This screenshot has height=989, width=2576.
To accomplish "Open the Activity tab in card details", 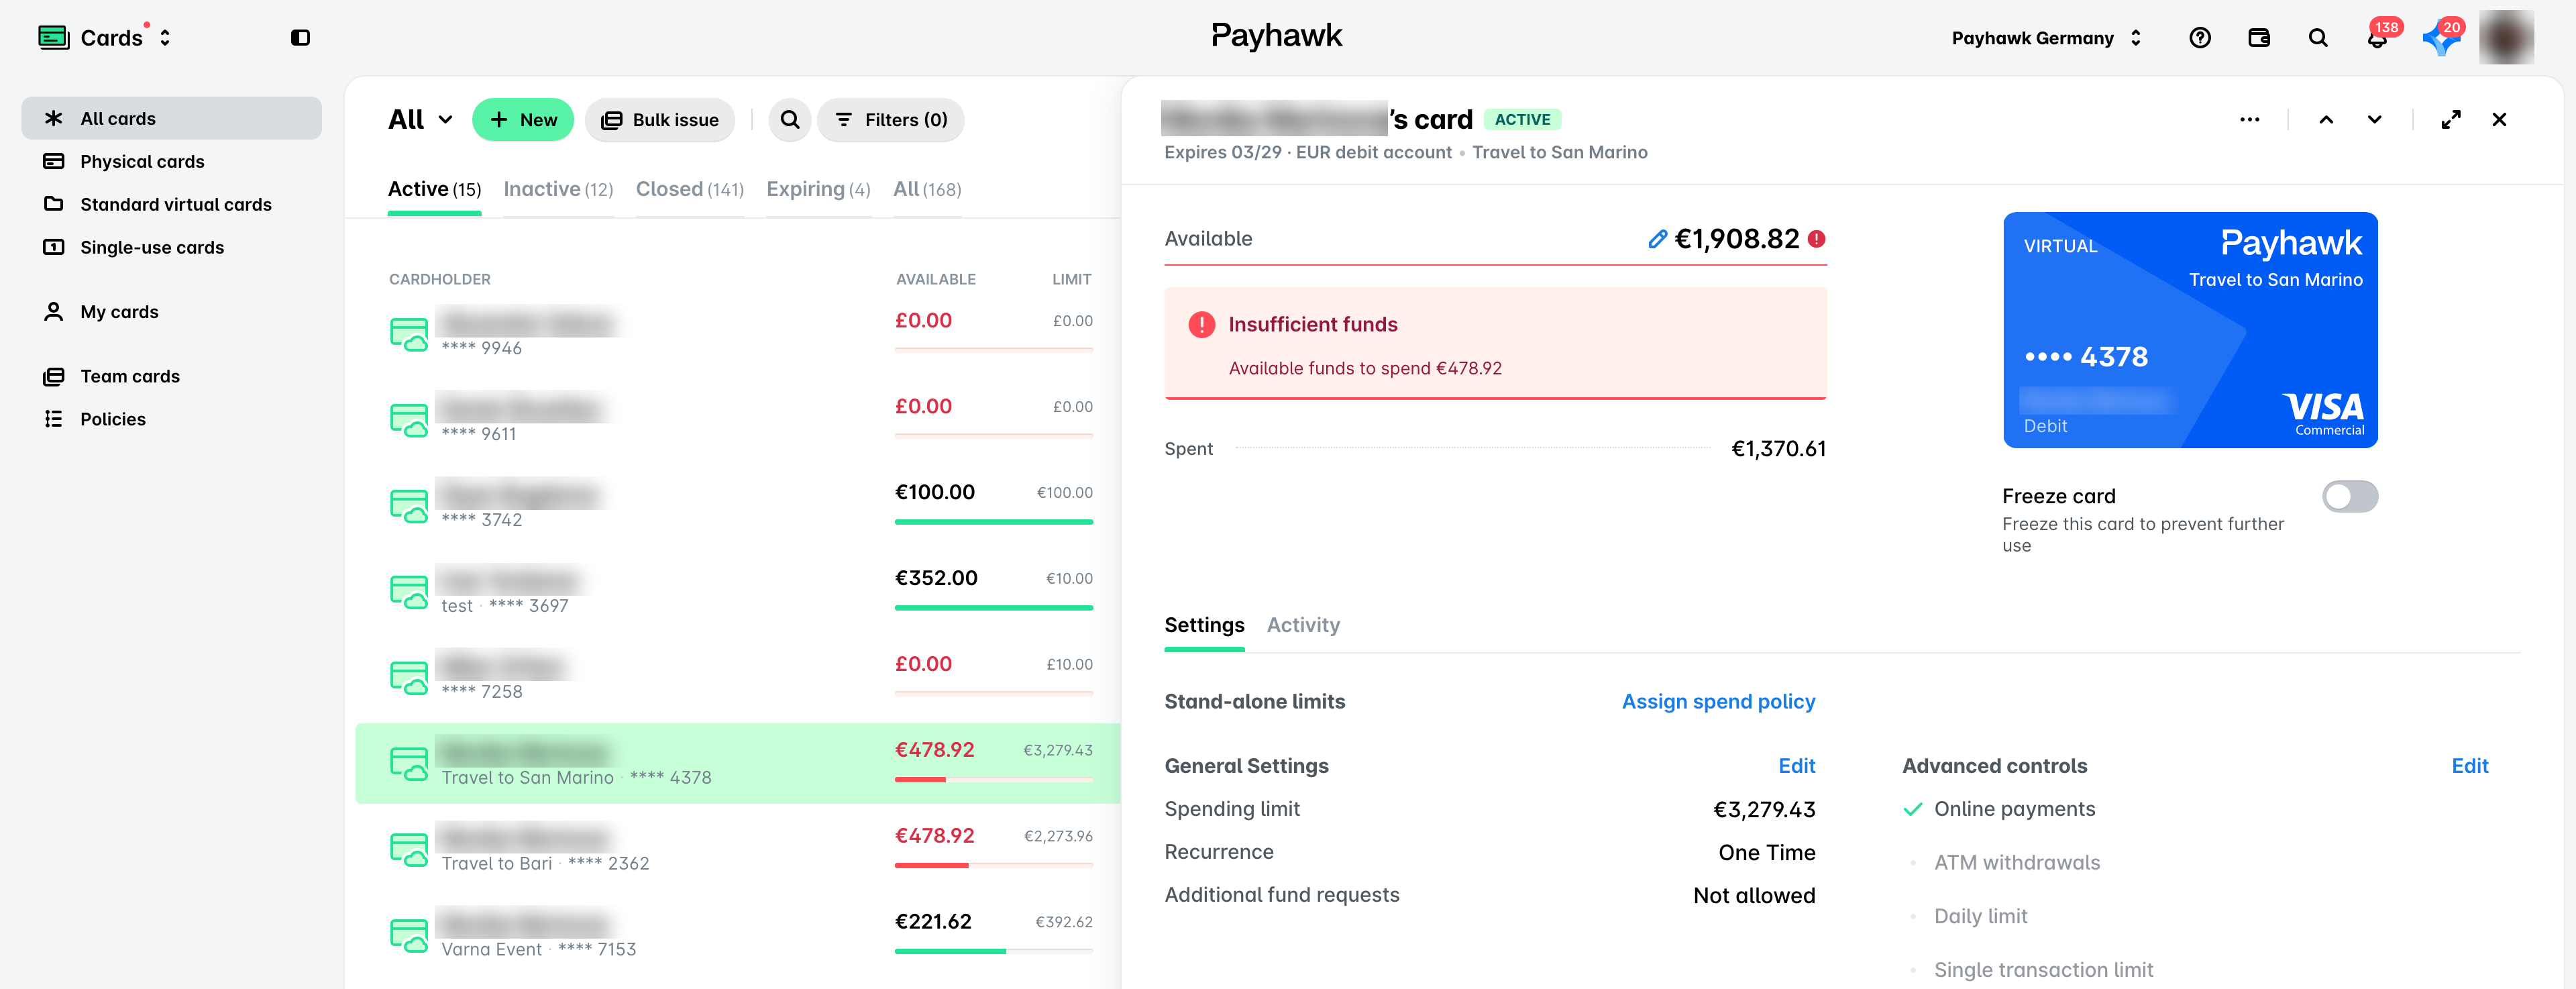I will pos(1303,625).
